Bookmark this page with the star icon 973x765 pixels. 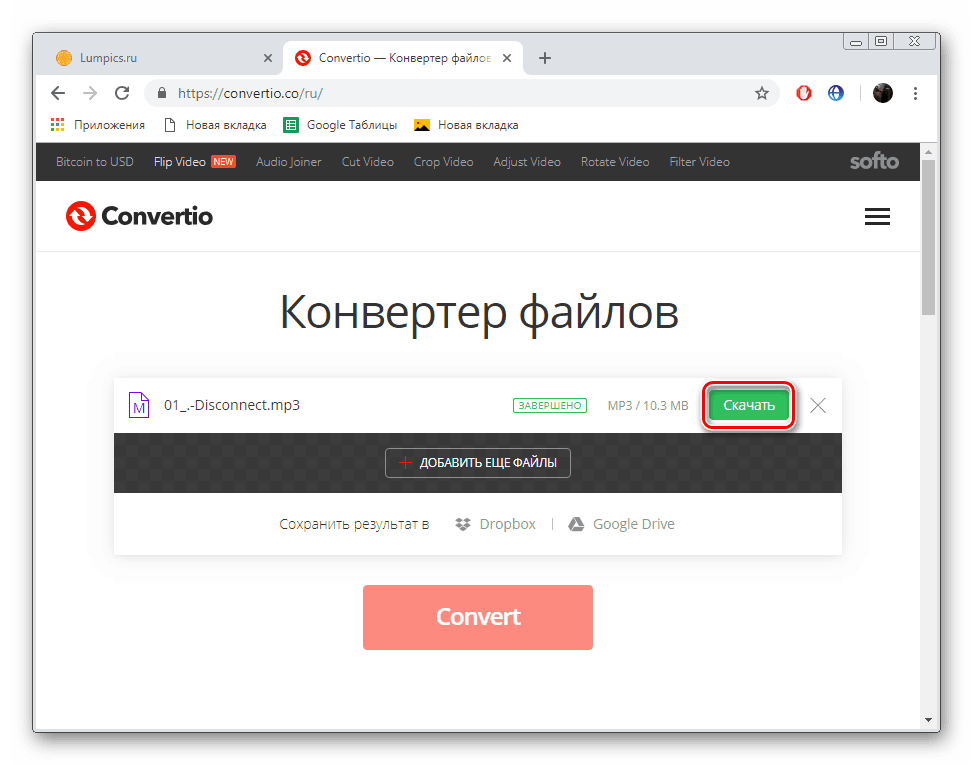(x=761, y=94)
